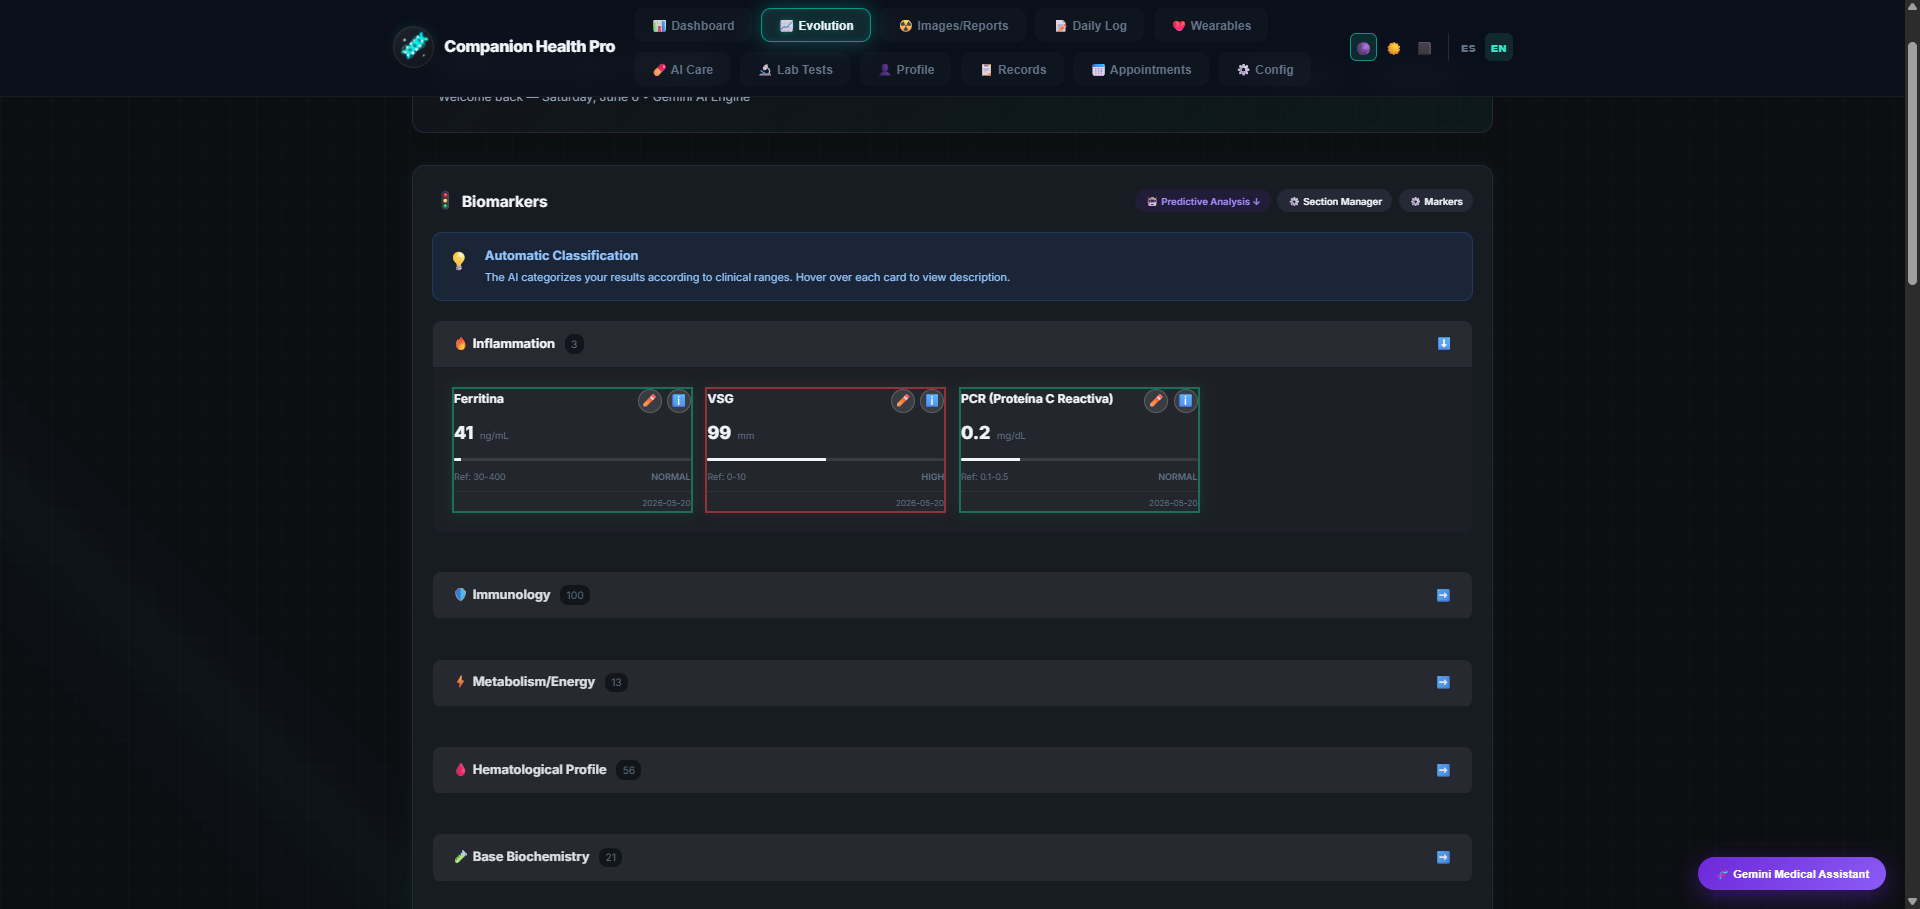Edit the PCR marker with pencil icon
The image size is (1920, 909).
[x=1156, y=401]
